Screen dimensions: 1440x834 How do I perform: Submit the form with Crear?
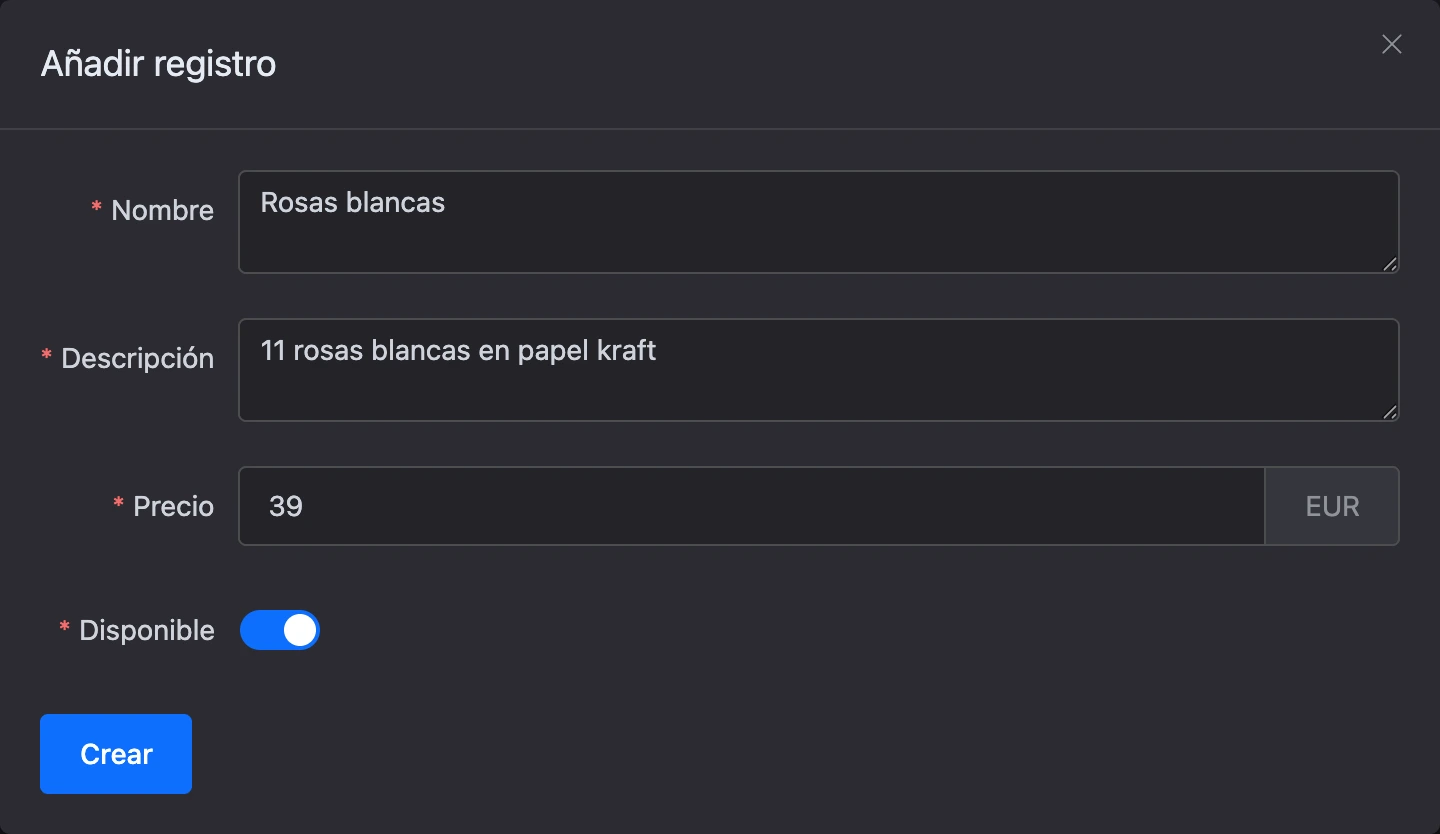point(116,754)
